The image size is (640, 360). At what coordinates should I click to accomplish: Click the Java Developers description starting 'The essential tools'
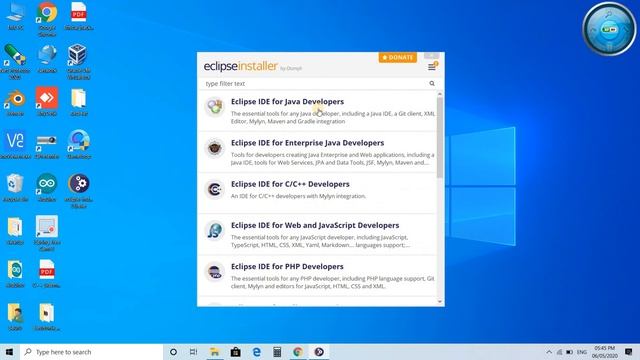coord(333,118)
